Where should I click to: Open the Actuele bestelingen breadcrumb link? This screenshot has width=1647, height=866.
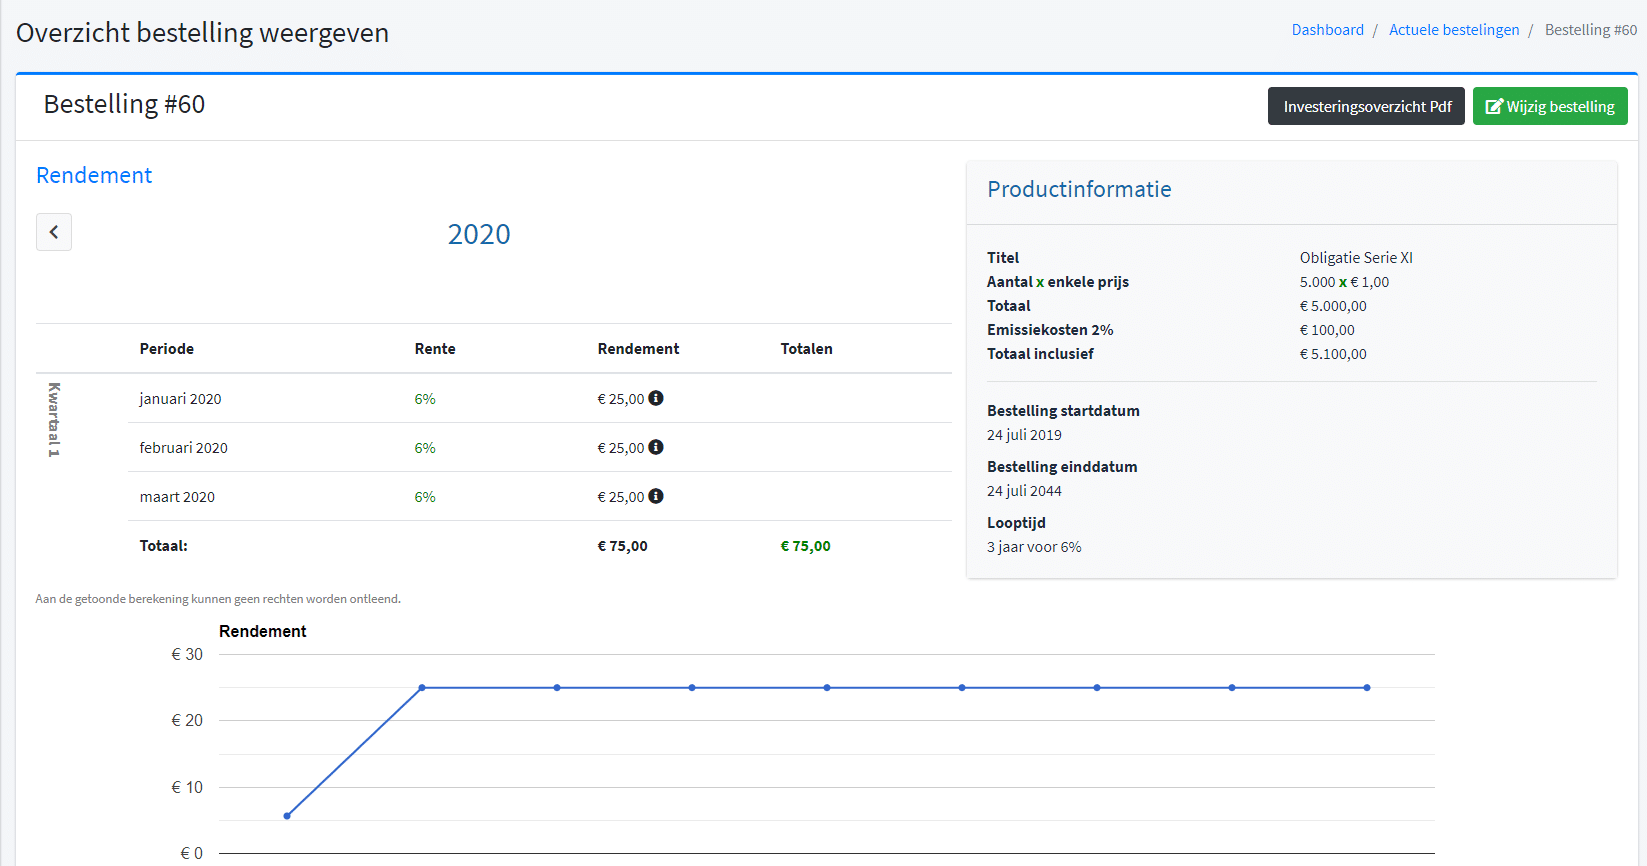[x=1454, y=30]
